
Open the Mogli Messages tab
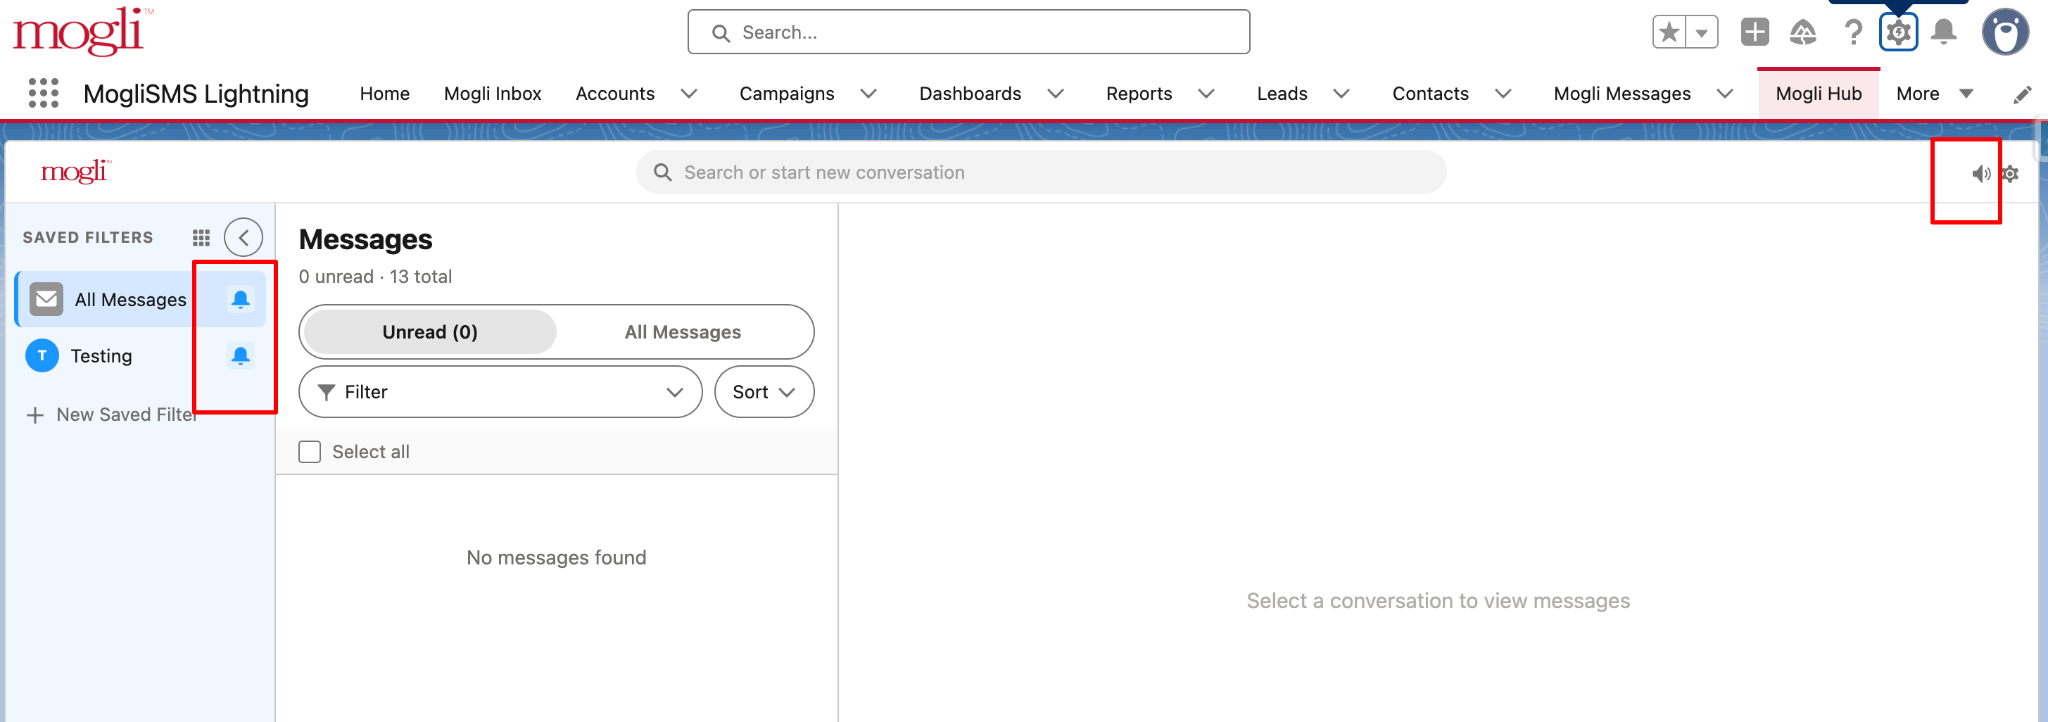[1622, 93]
